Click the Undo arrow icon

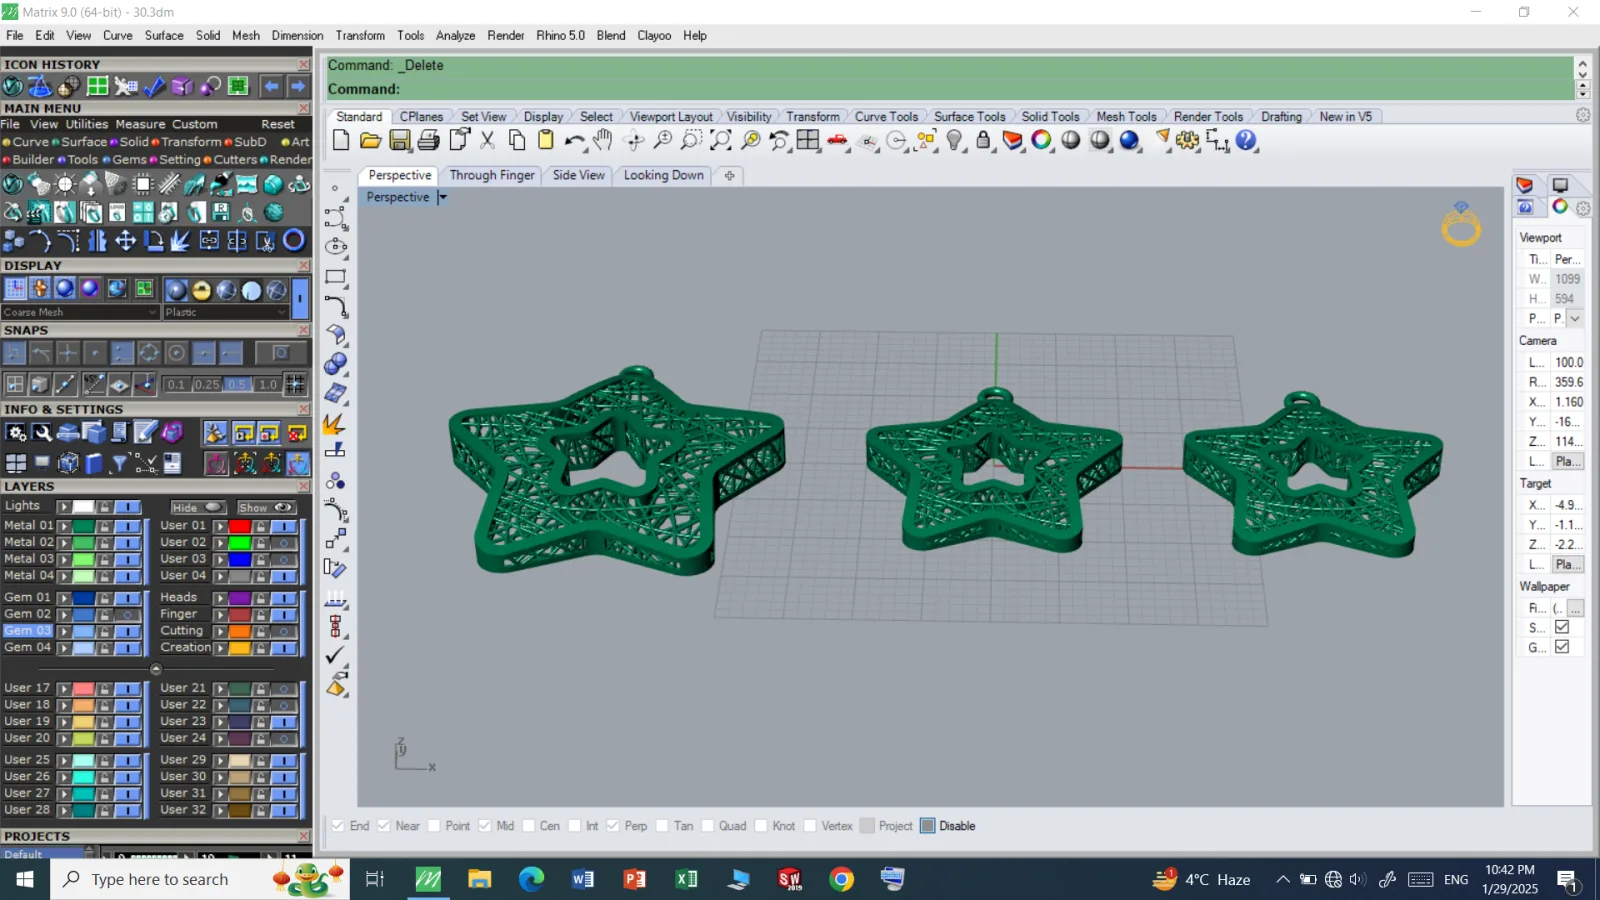575,141
